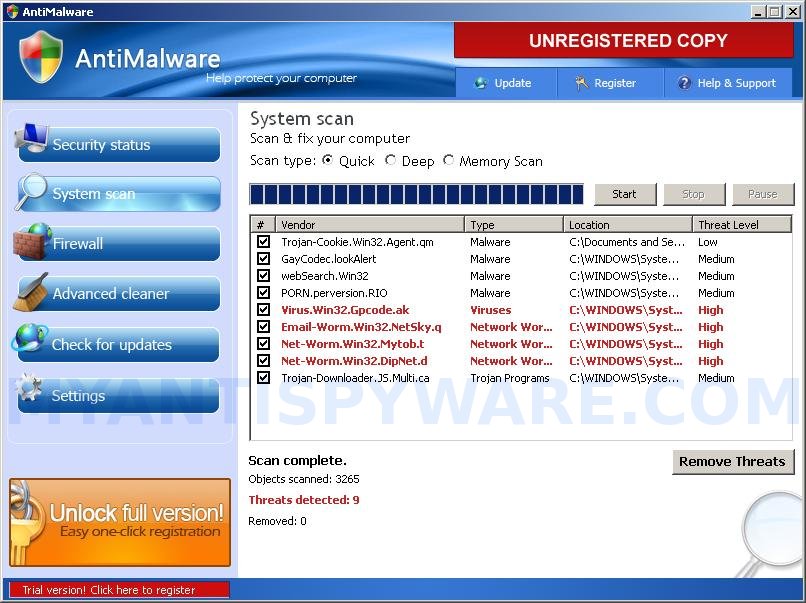Viewport: 806px width, 603px height.
Task: Open the Firewall section
Action: (119, 244)
